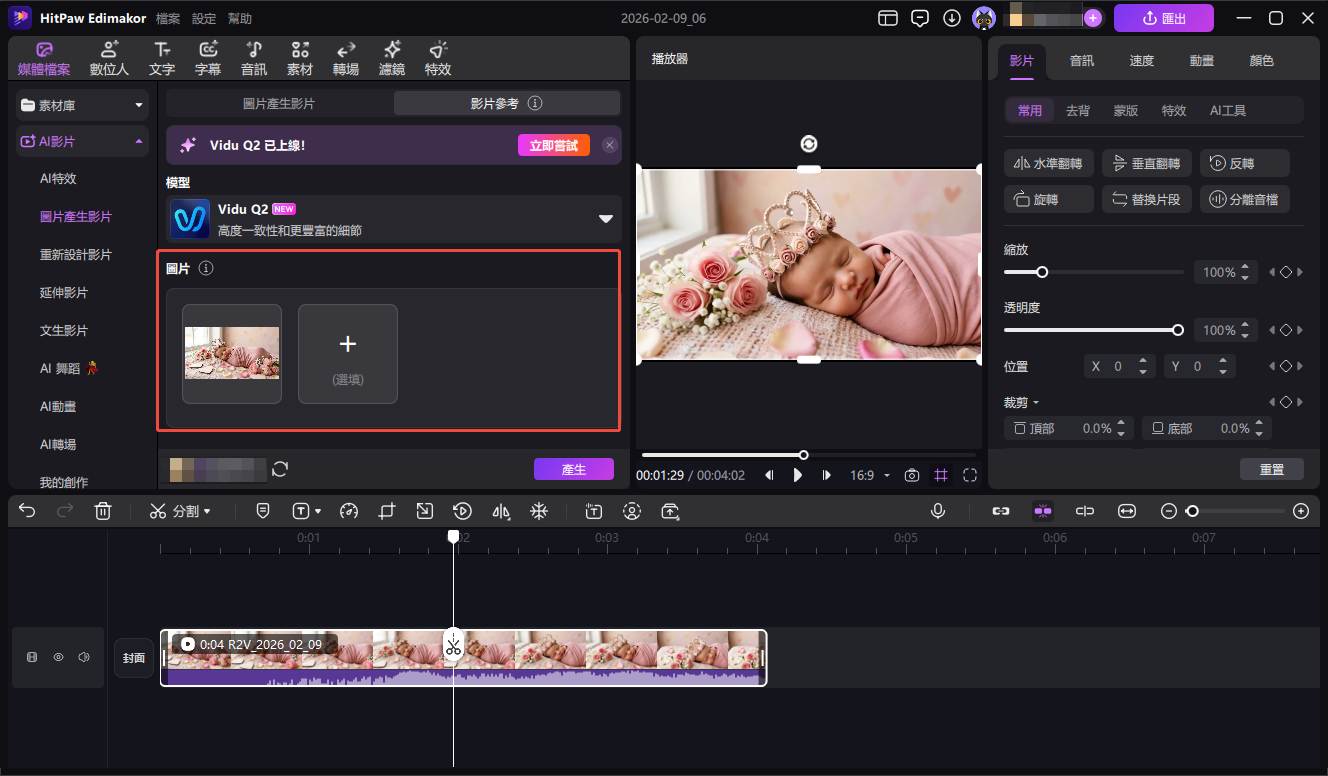
Task: Open the Speed adjustment tool
Action: [x=349, y=511]
